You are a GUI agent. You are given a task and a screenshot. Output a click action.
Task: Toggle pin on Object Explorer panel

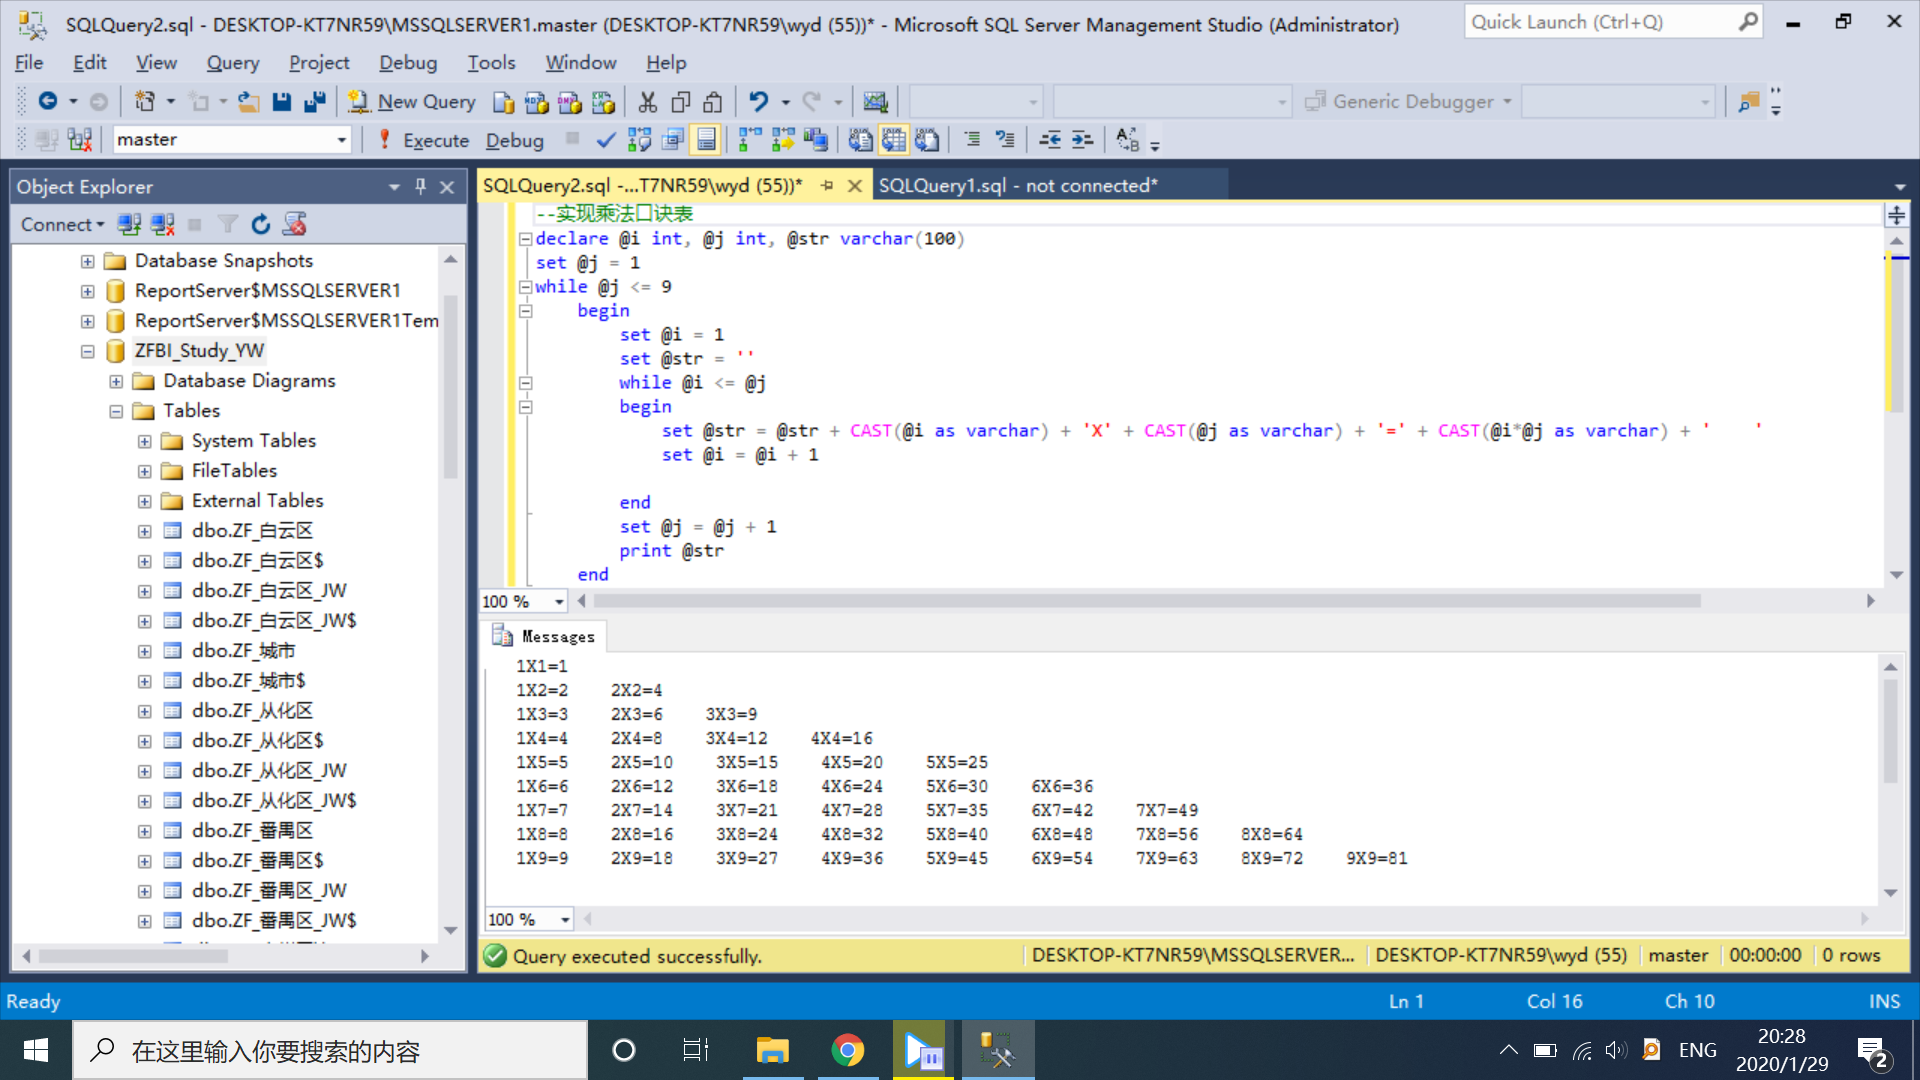tap(421, 186)
